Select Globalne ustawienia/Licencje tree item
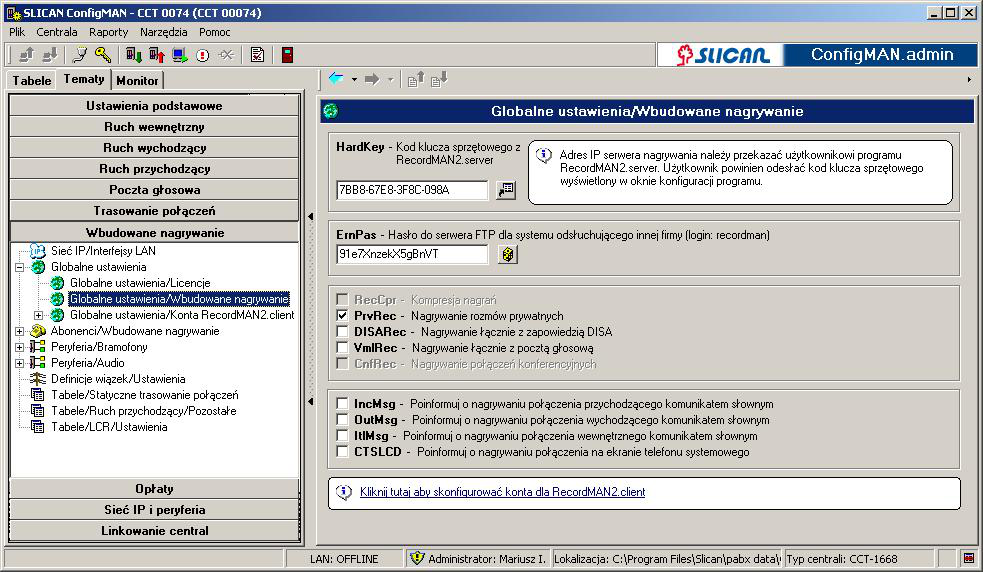 (x=140, y=283)
